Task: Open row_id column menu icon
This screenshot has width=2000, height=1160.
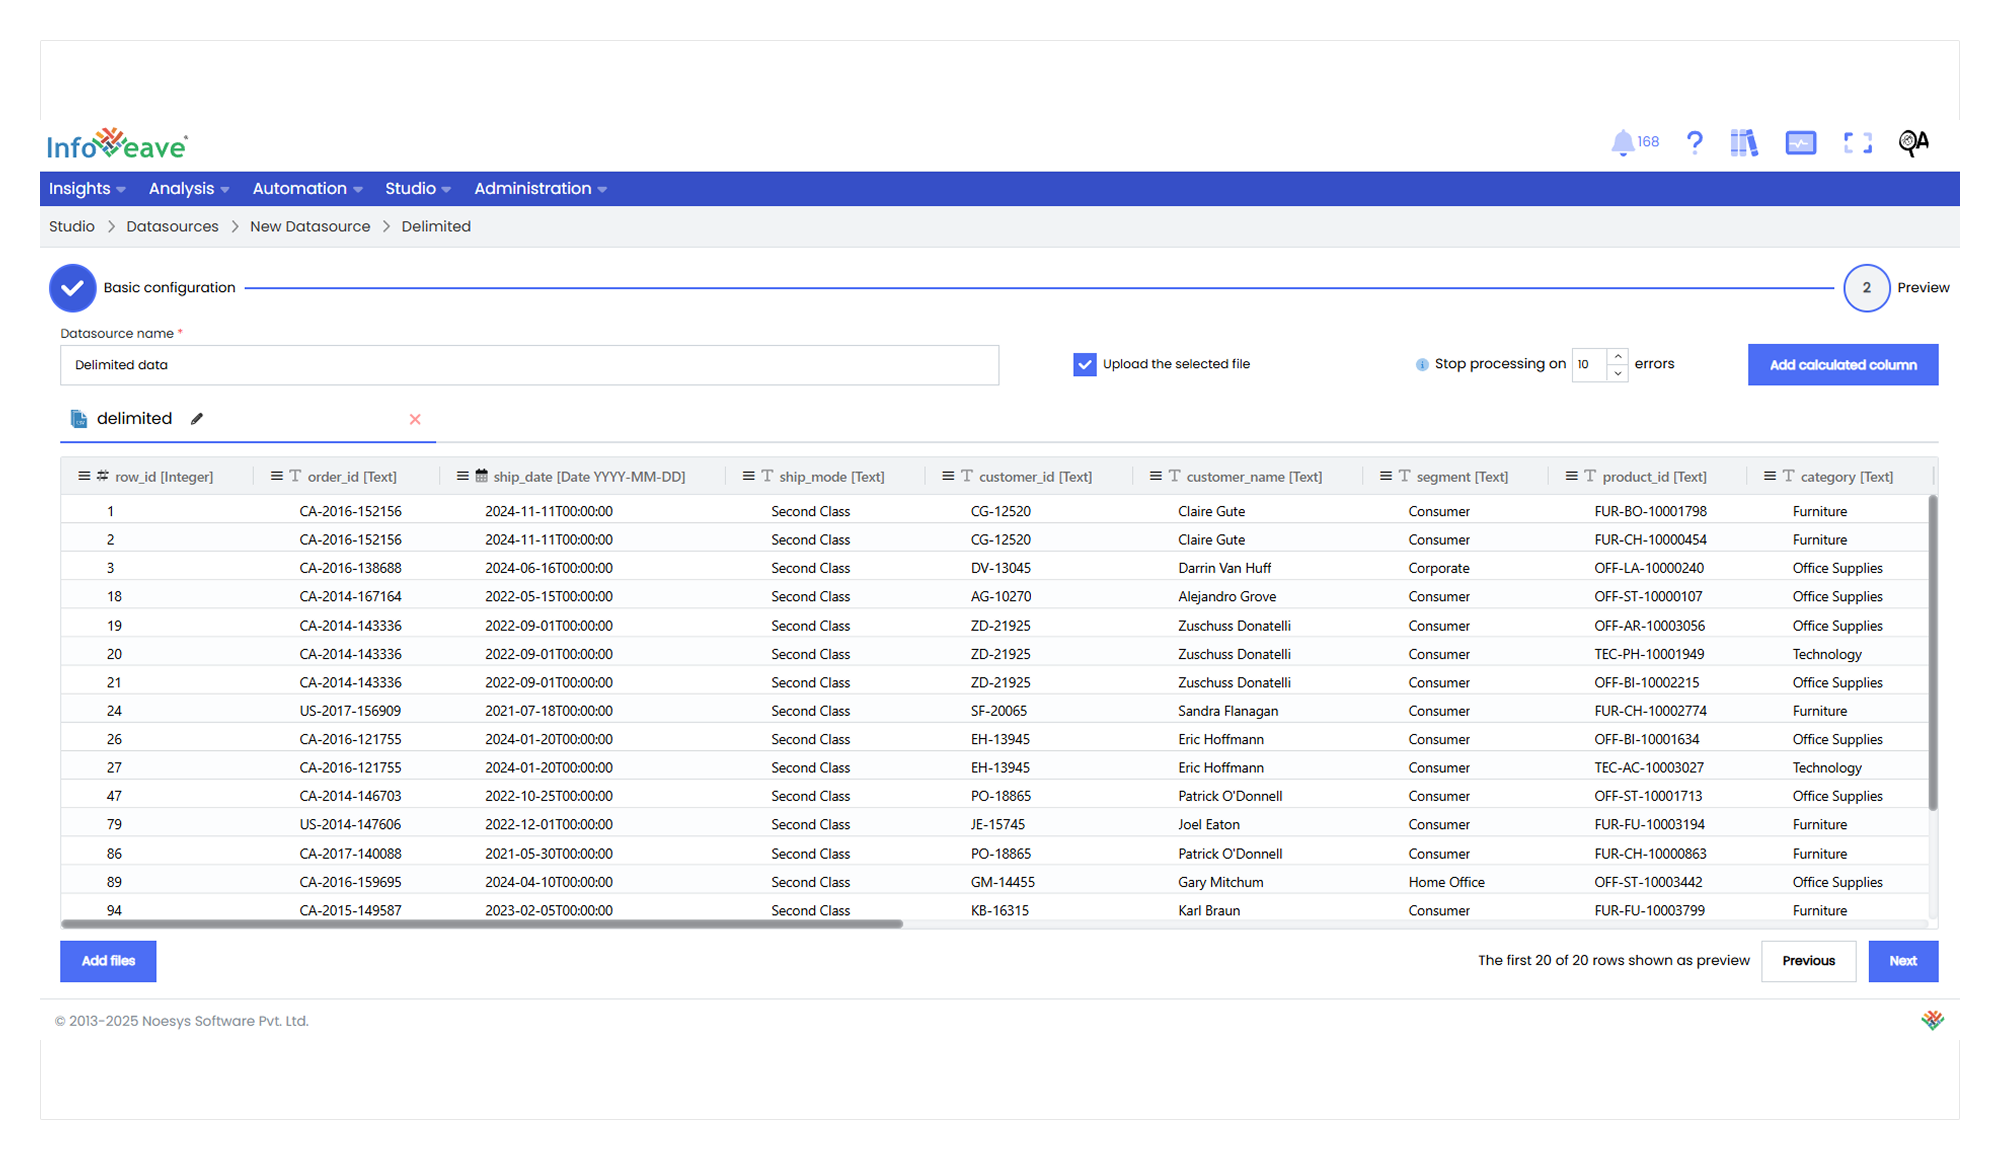Action: (x=84, y=476)
